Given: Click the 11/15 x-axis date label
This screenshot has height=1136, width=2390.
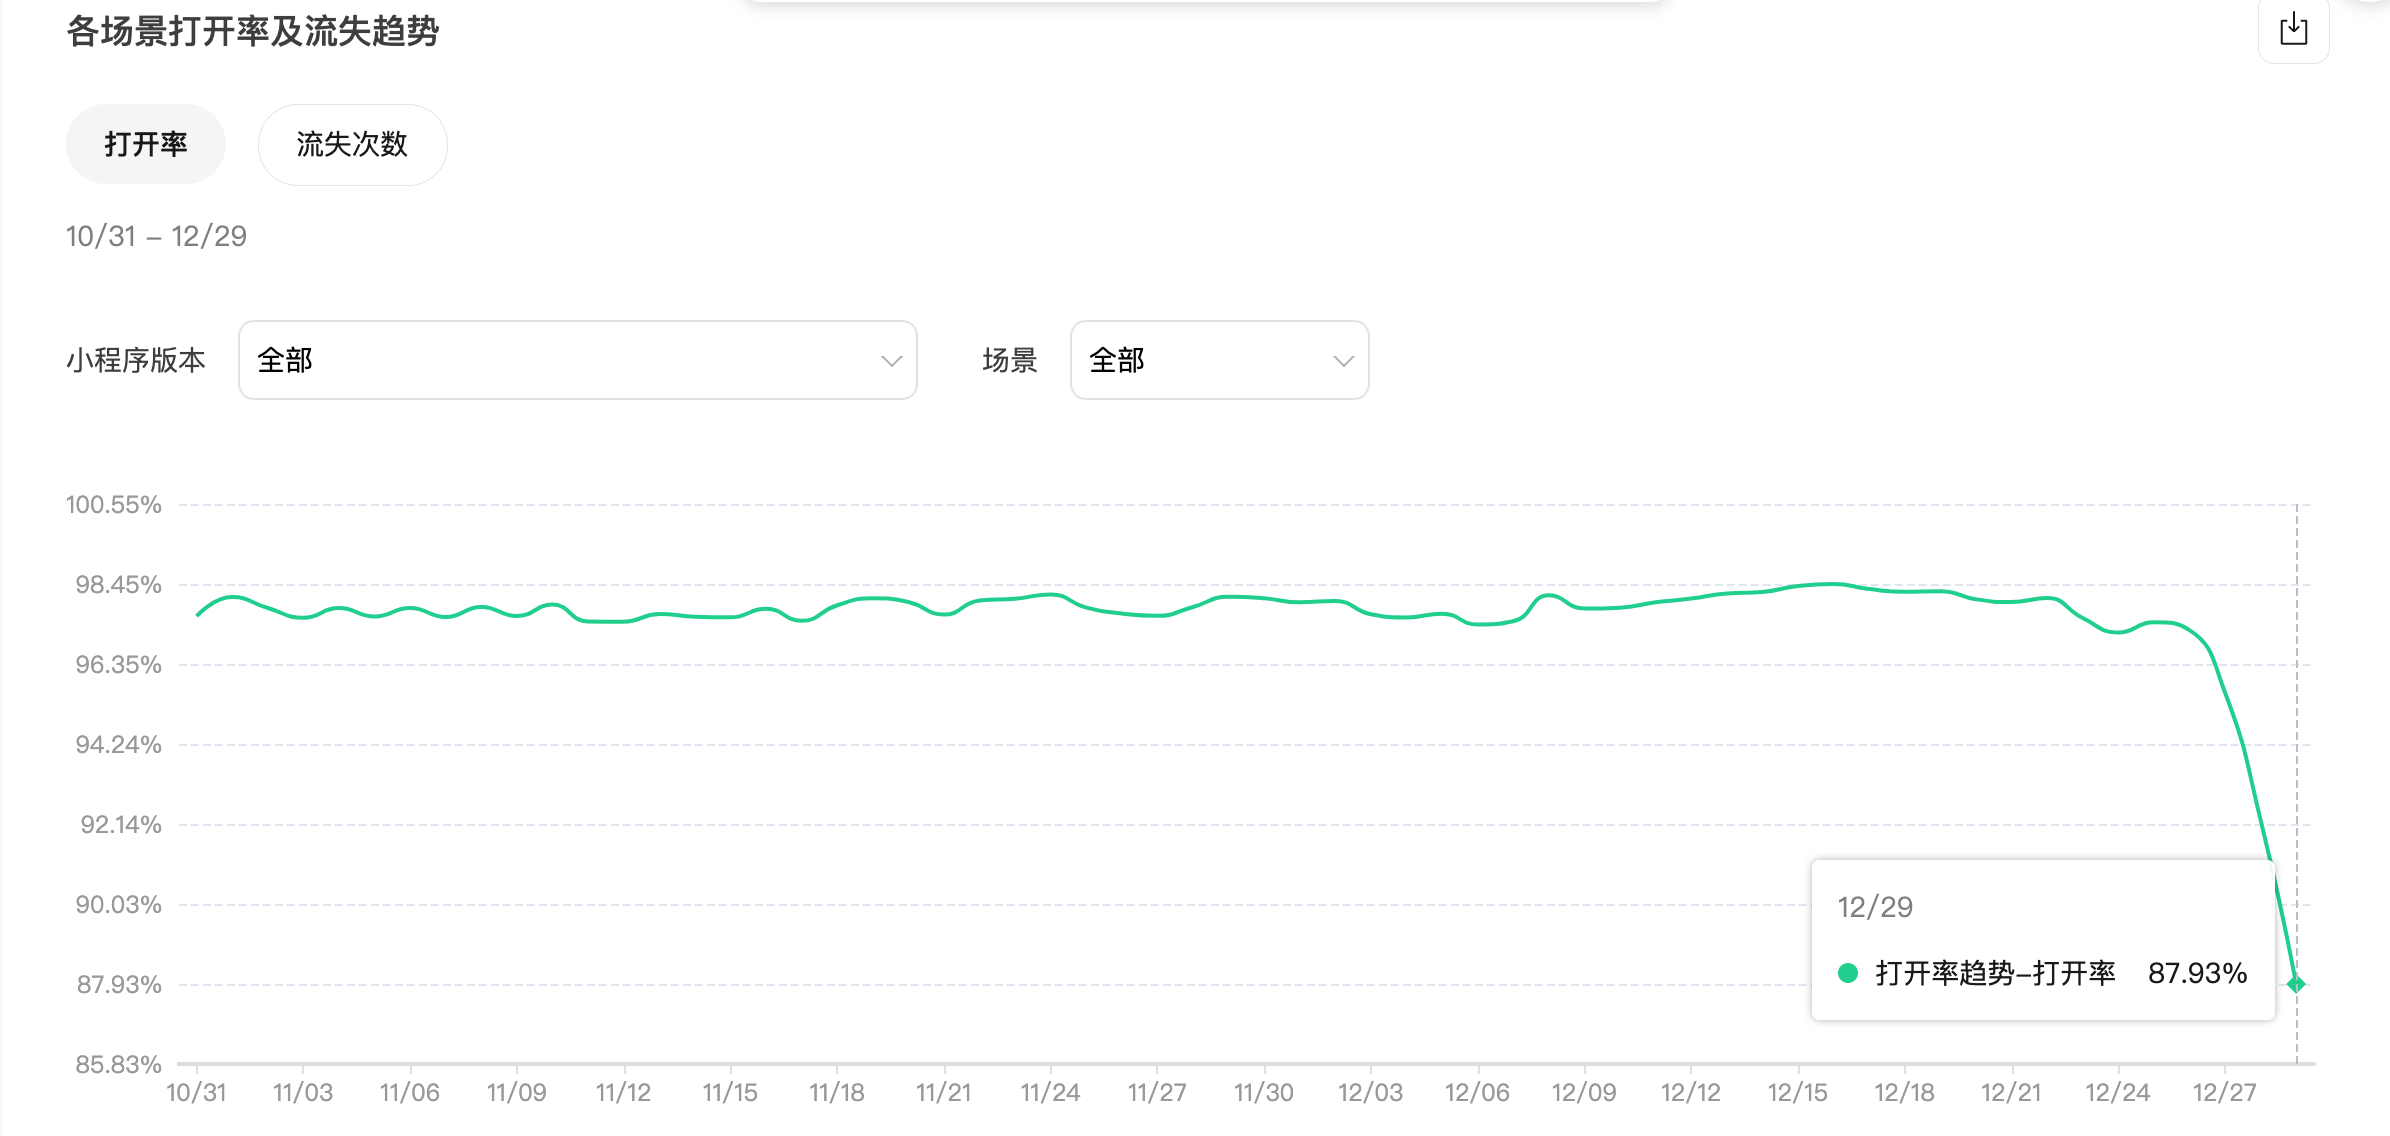Looking at the screenshot, I should [x=730, y=1092].
